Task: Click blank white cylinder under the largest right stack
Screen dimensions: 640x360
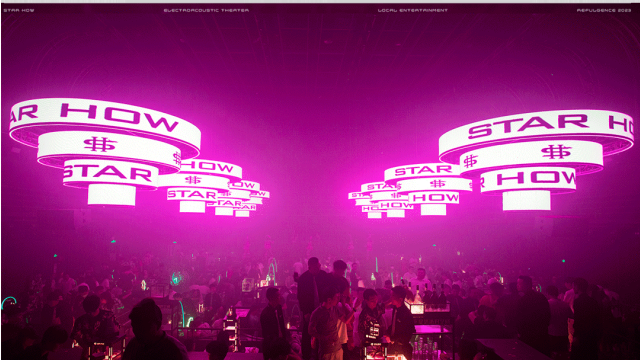Action: click(x=527, y=200)
